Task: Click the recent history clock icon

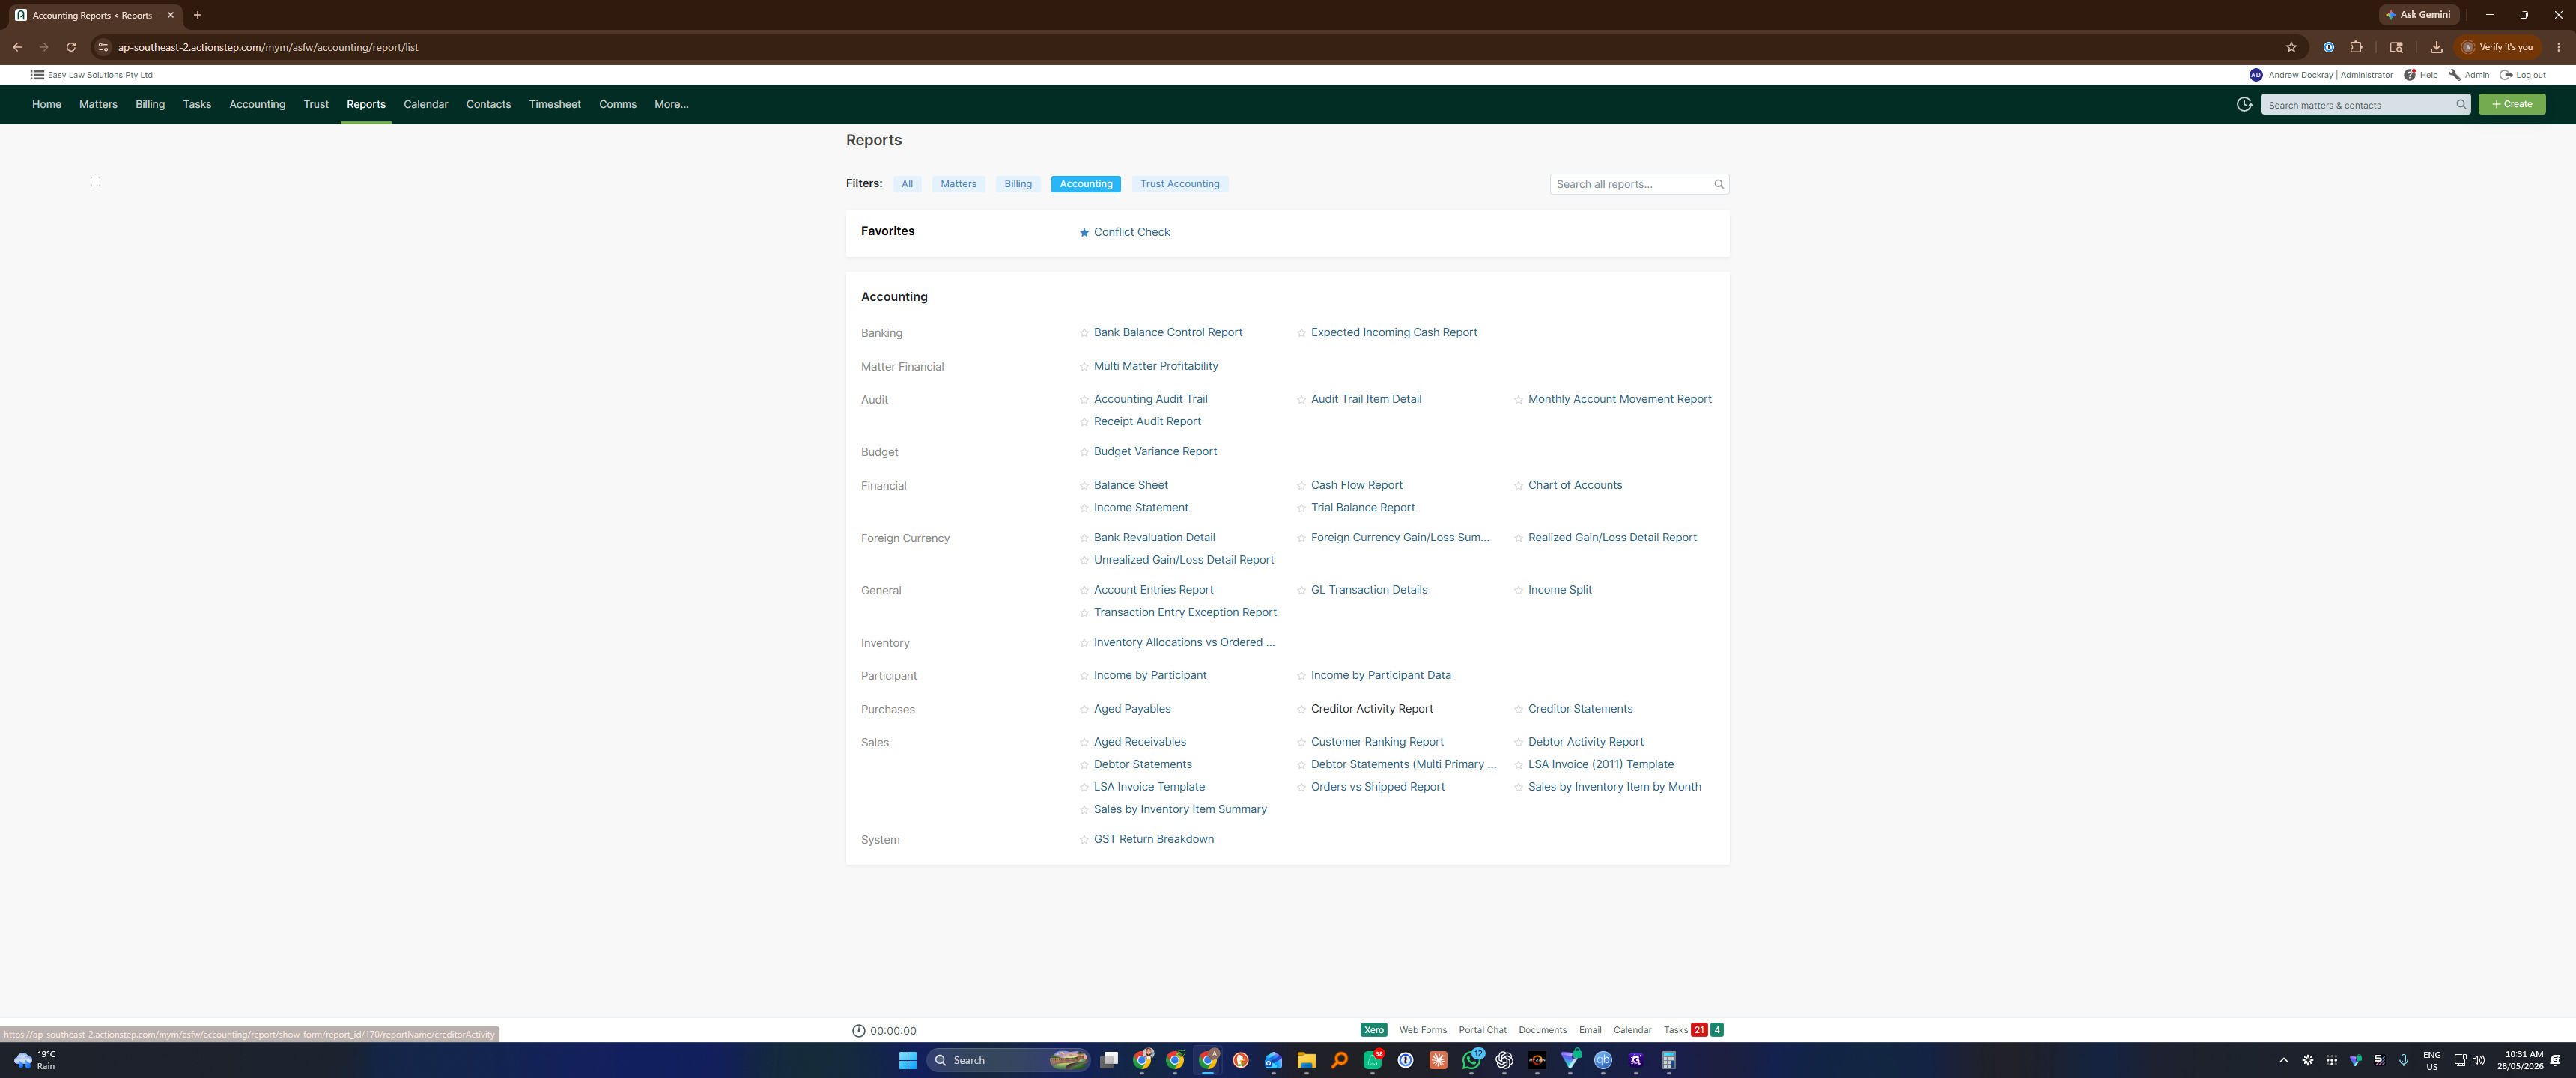Action: pyautogui.click(x=2244, y=104)
